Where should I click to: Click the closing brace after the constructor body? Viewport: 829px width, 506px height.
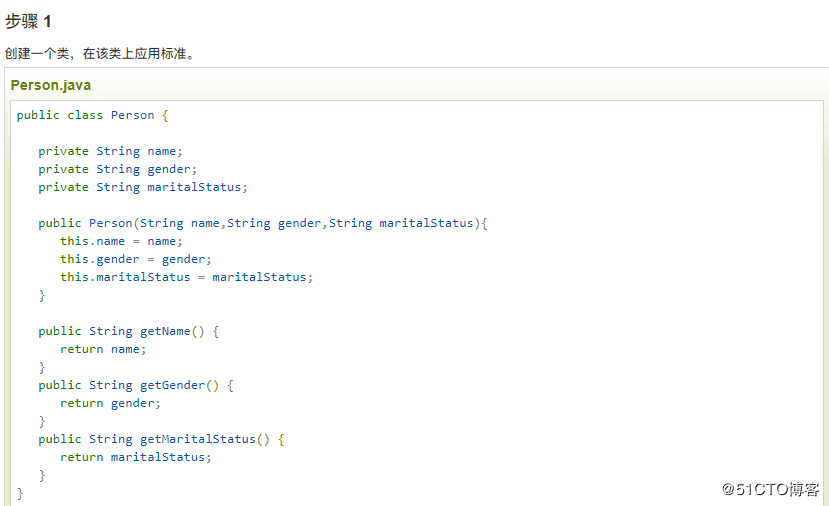[42, 295]
